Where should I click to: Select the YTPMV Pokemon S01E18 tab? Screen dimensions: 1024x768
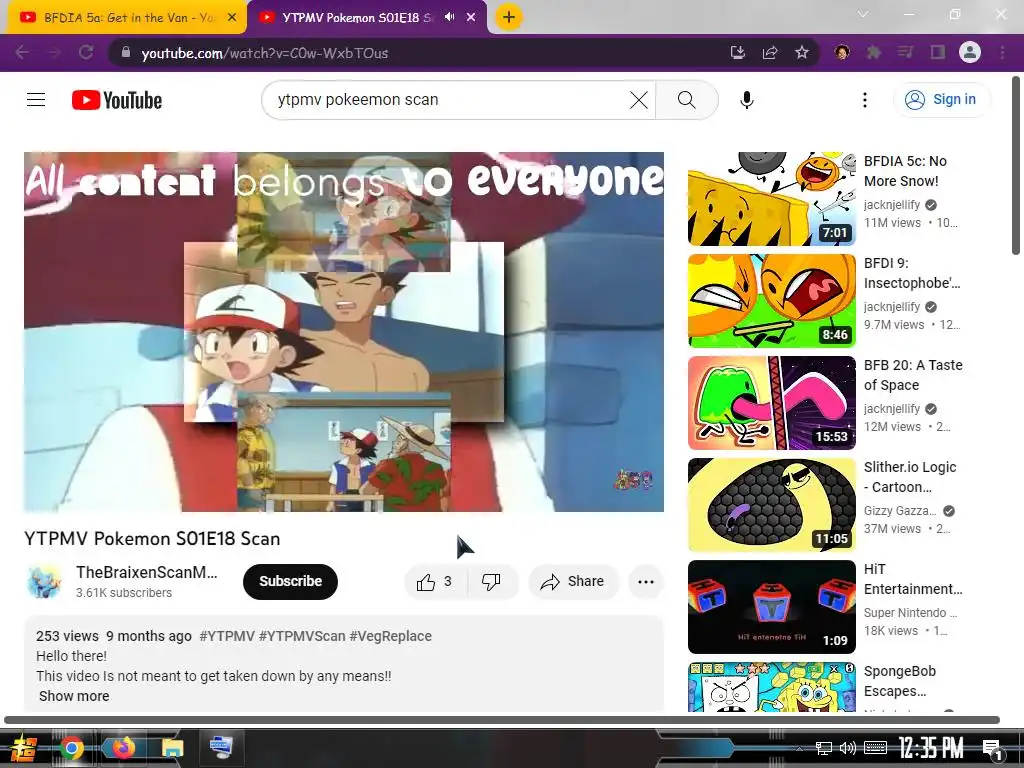click(356, 18)
